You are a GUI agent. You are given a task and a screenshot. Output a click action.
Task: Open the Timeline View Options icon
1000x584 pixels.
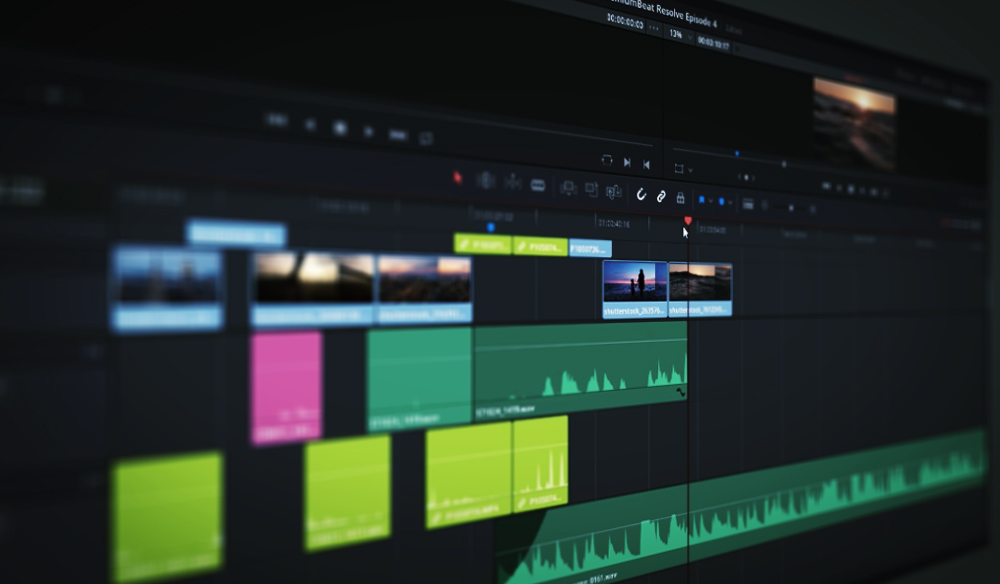tap(746, 204)
